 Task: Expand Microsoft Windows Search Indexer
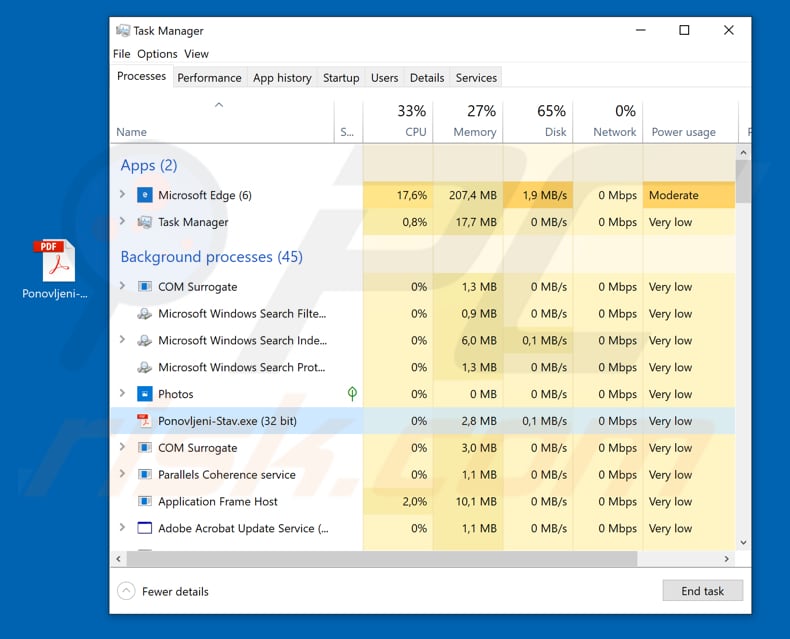point(122,339)
